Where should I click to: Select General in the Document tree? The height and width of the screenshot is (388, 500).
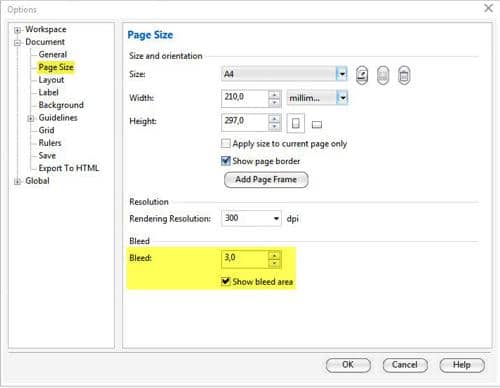coord(53,54)
